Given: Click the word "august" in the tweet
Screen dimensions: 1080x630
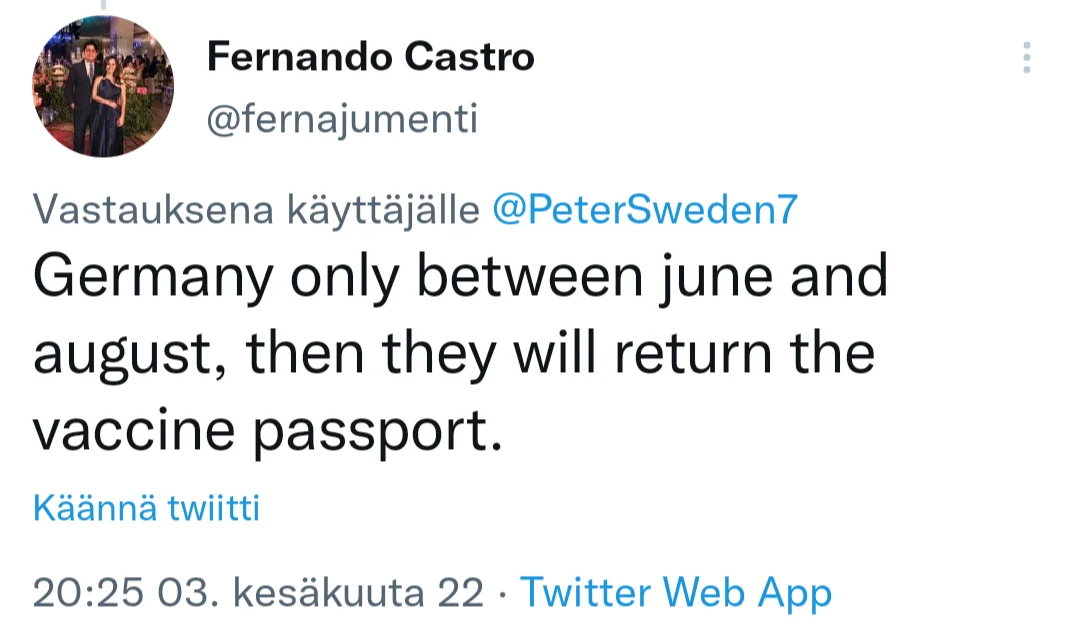Looking at the screenshot, I should (130, 355).
